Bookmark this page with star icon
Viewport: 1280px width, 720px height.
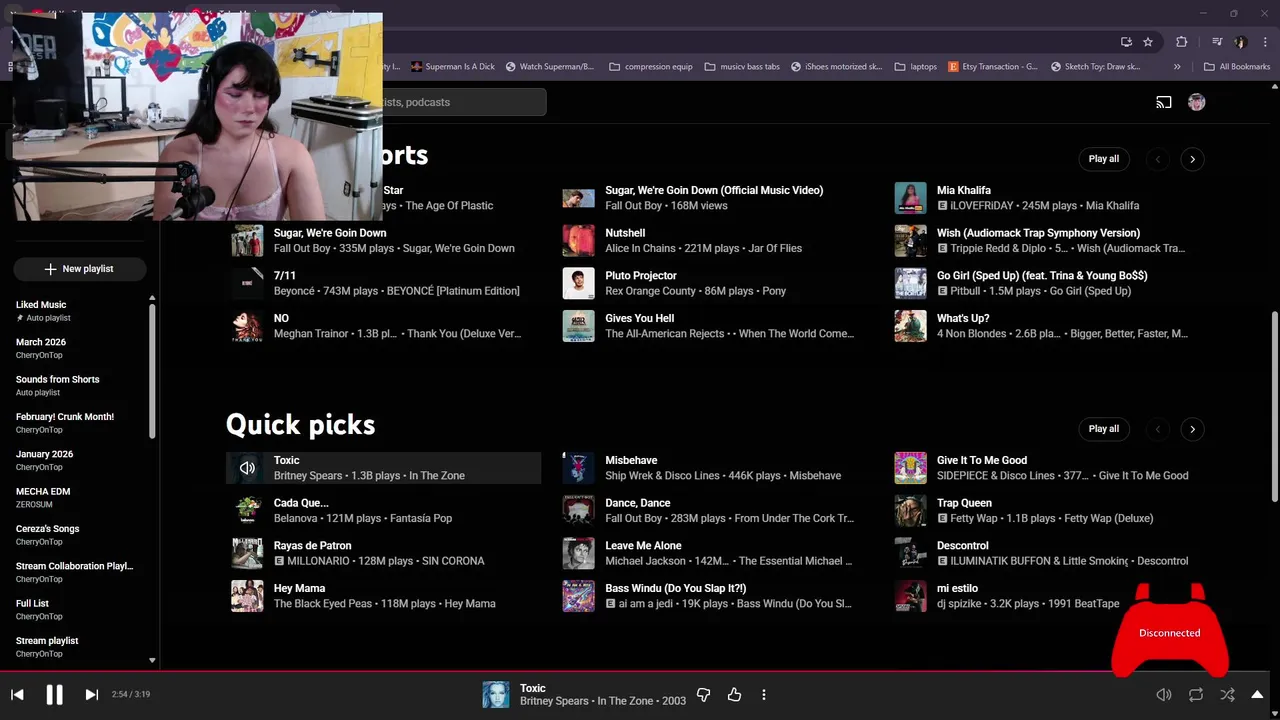[x=1148, y=42]
